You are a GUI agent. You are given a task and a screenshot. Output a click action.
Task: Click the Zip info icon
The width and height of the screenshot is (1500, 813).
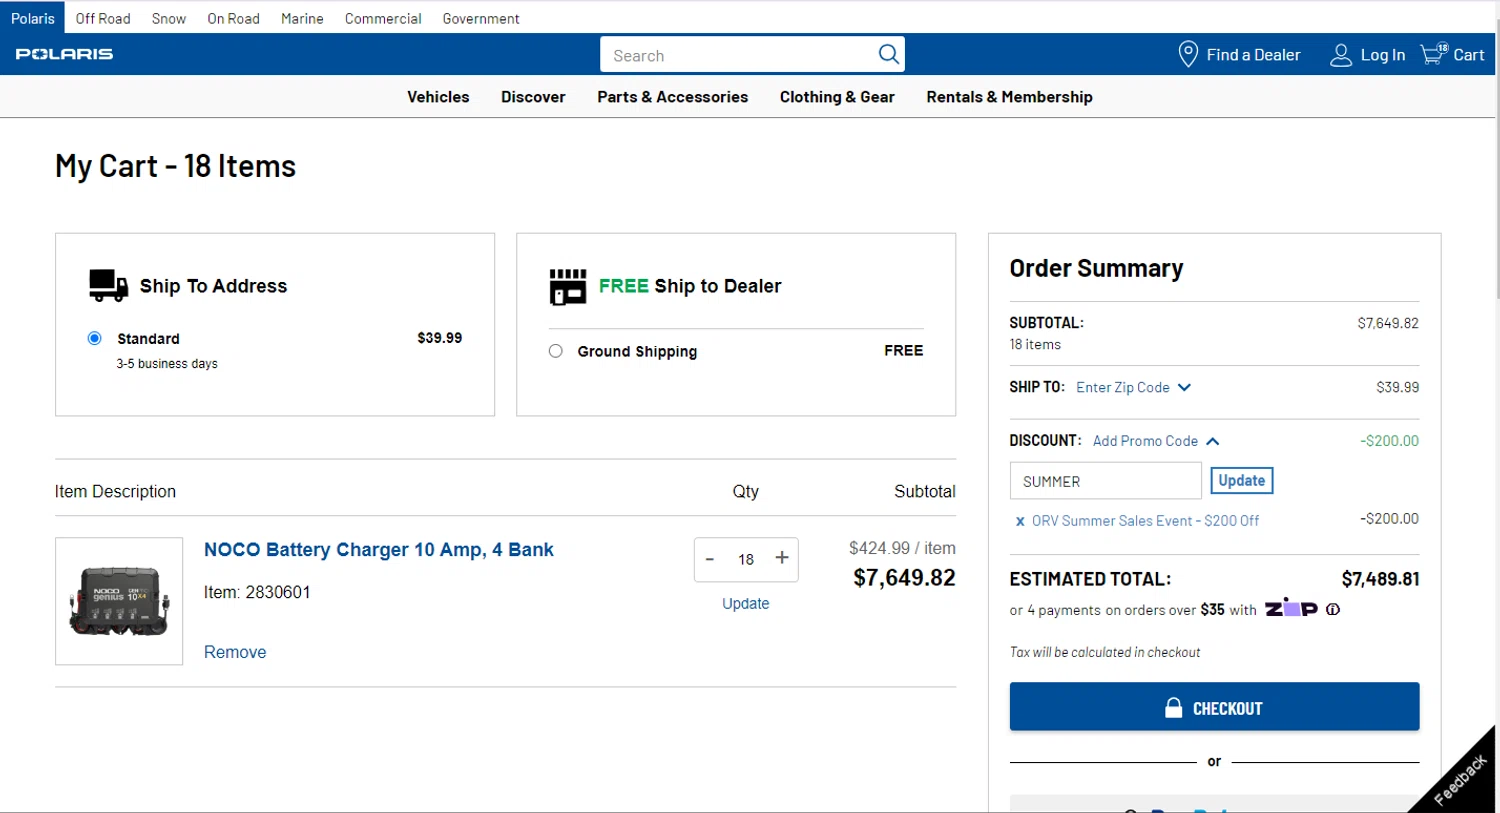point(1333,609)
